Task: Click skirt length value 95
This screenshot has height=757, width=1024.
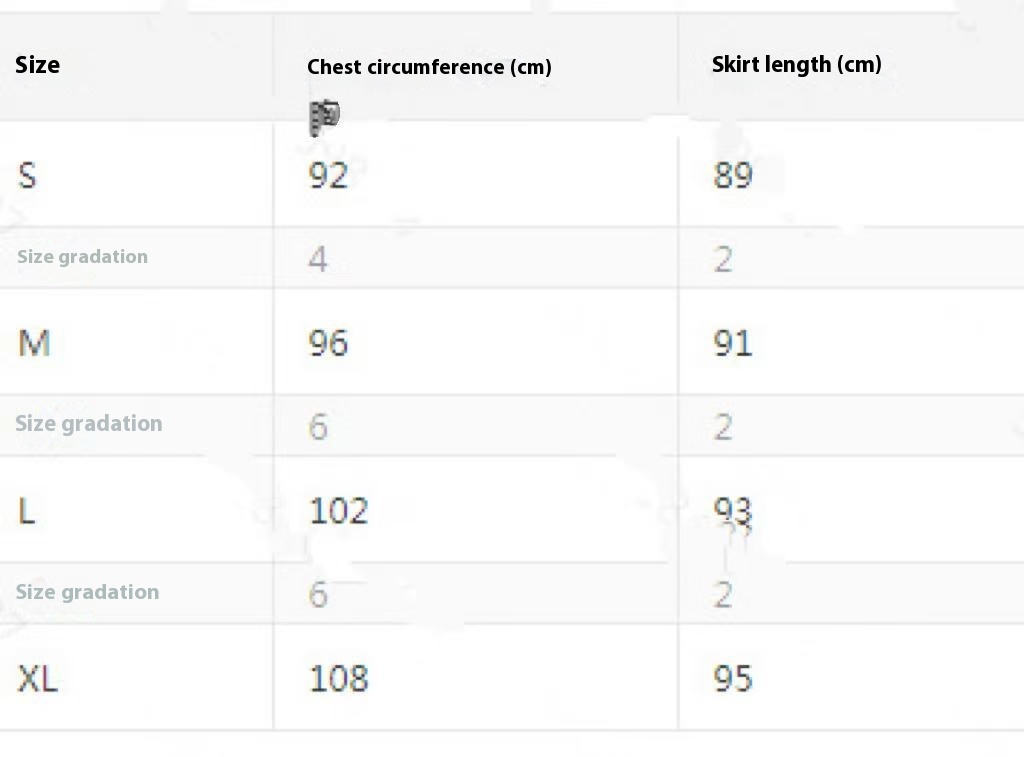Action: click(x=733, y=678)
